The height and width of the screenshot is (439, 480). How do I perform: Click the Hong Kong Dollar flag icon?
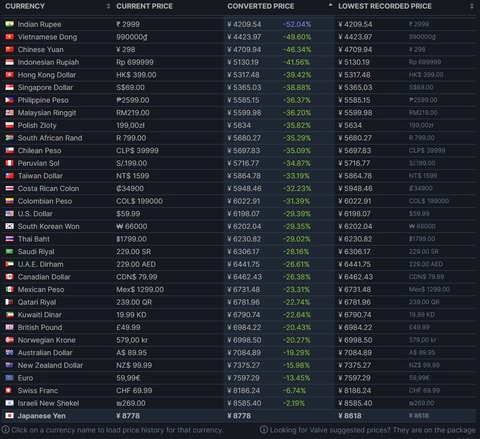(9, 75)
